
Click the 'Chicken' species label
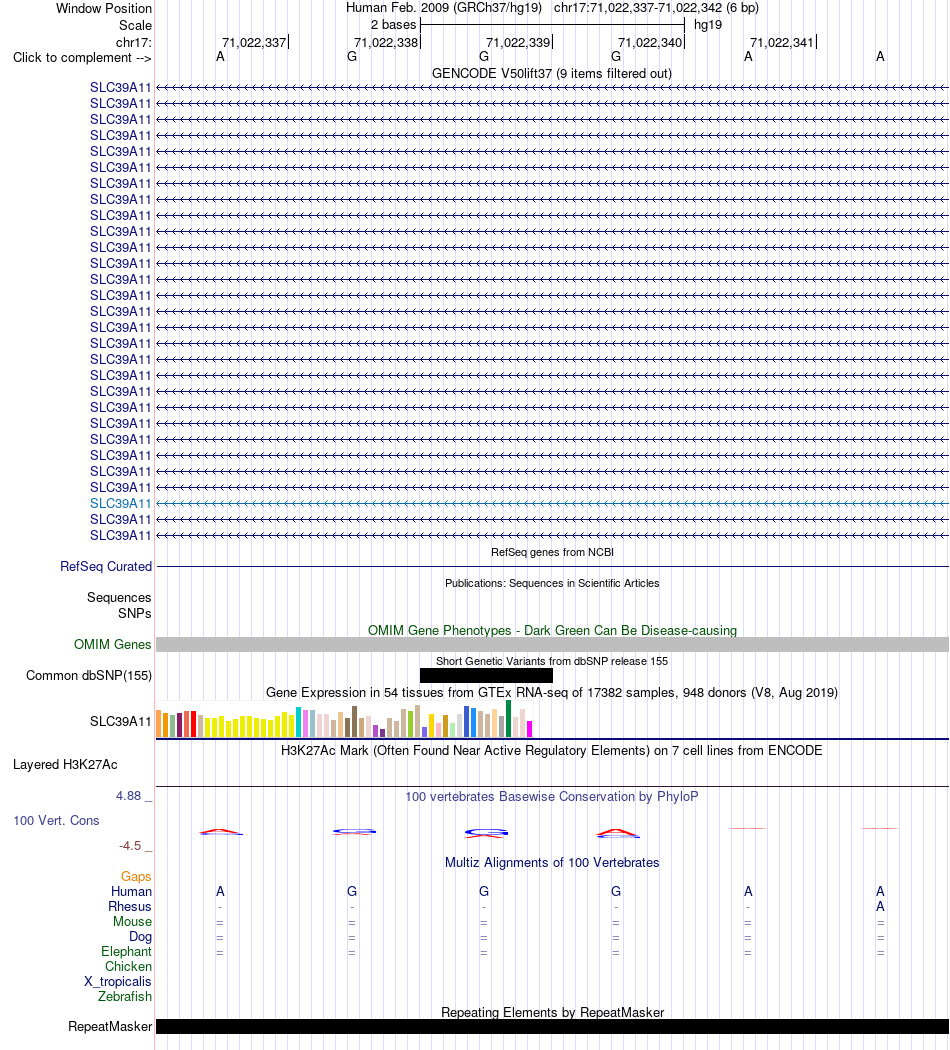coord(129,966)
